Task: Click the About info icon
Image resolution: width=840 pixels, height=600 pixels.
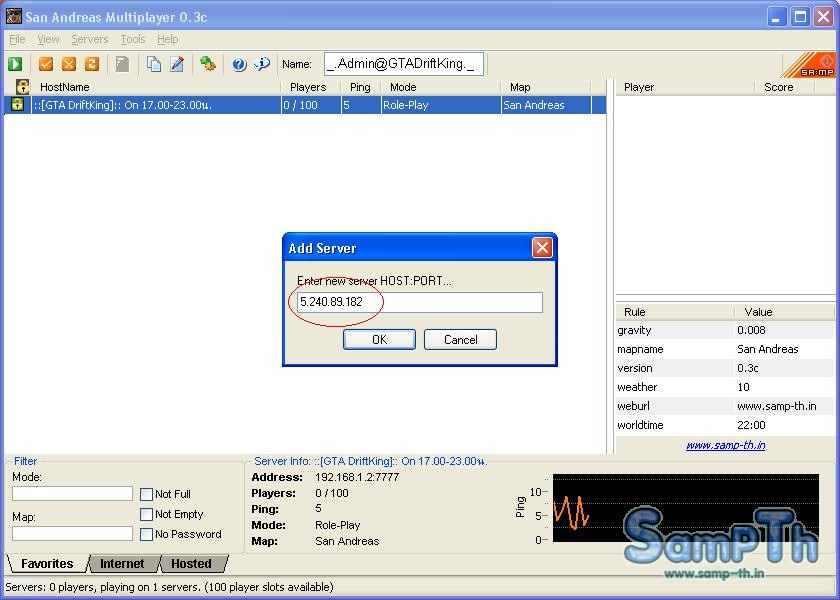Action: click(x=262, y=64)
